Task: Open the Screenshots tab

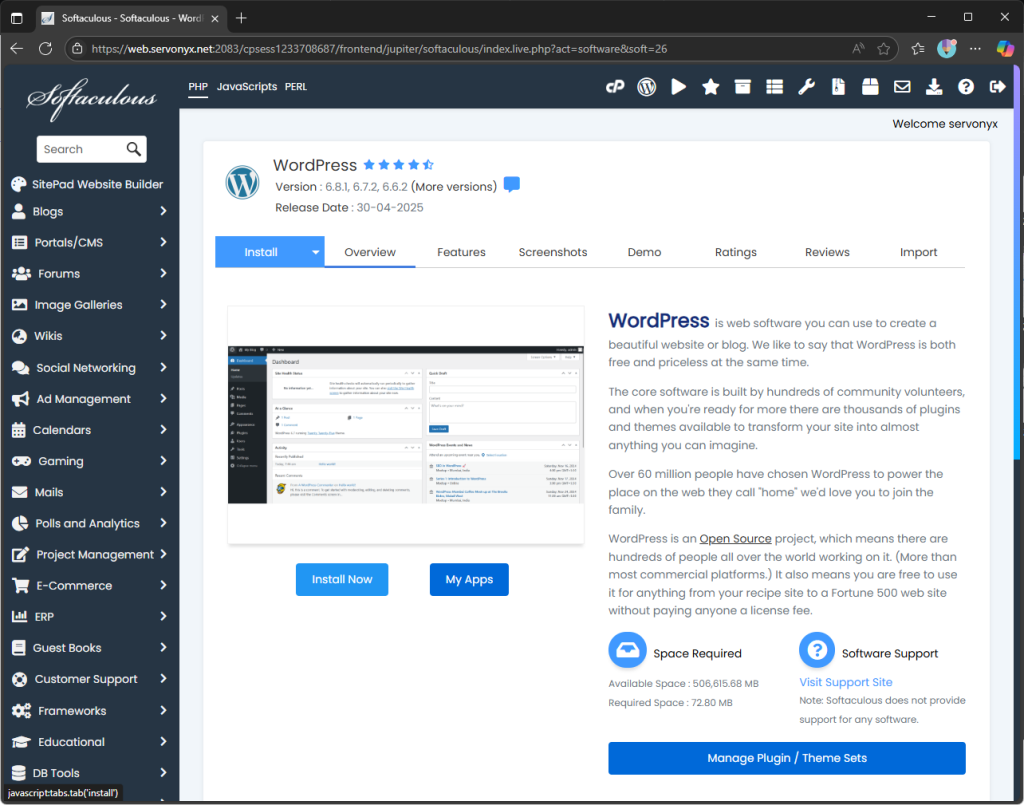Action: pos(552,253)
